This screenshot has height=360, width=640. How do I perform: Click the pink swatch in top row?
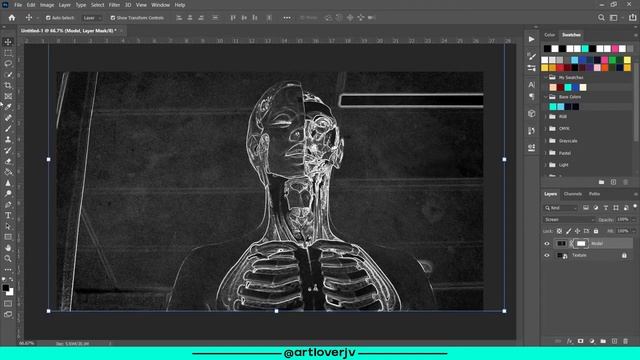click(615, 49)
